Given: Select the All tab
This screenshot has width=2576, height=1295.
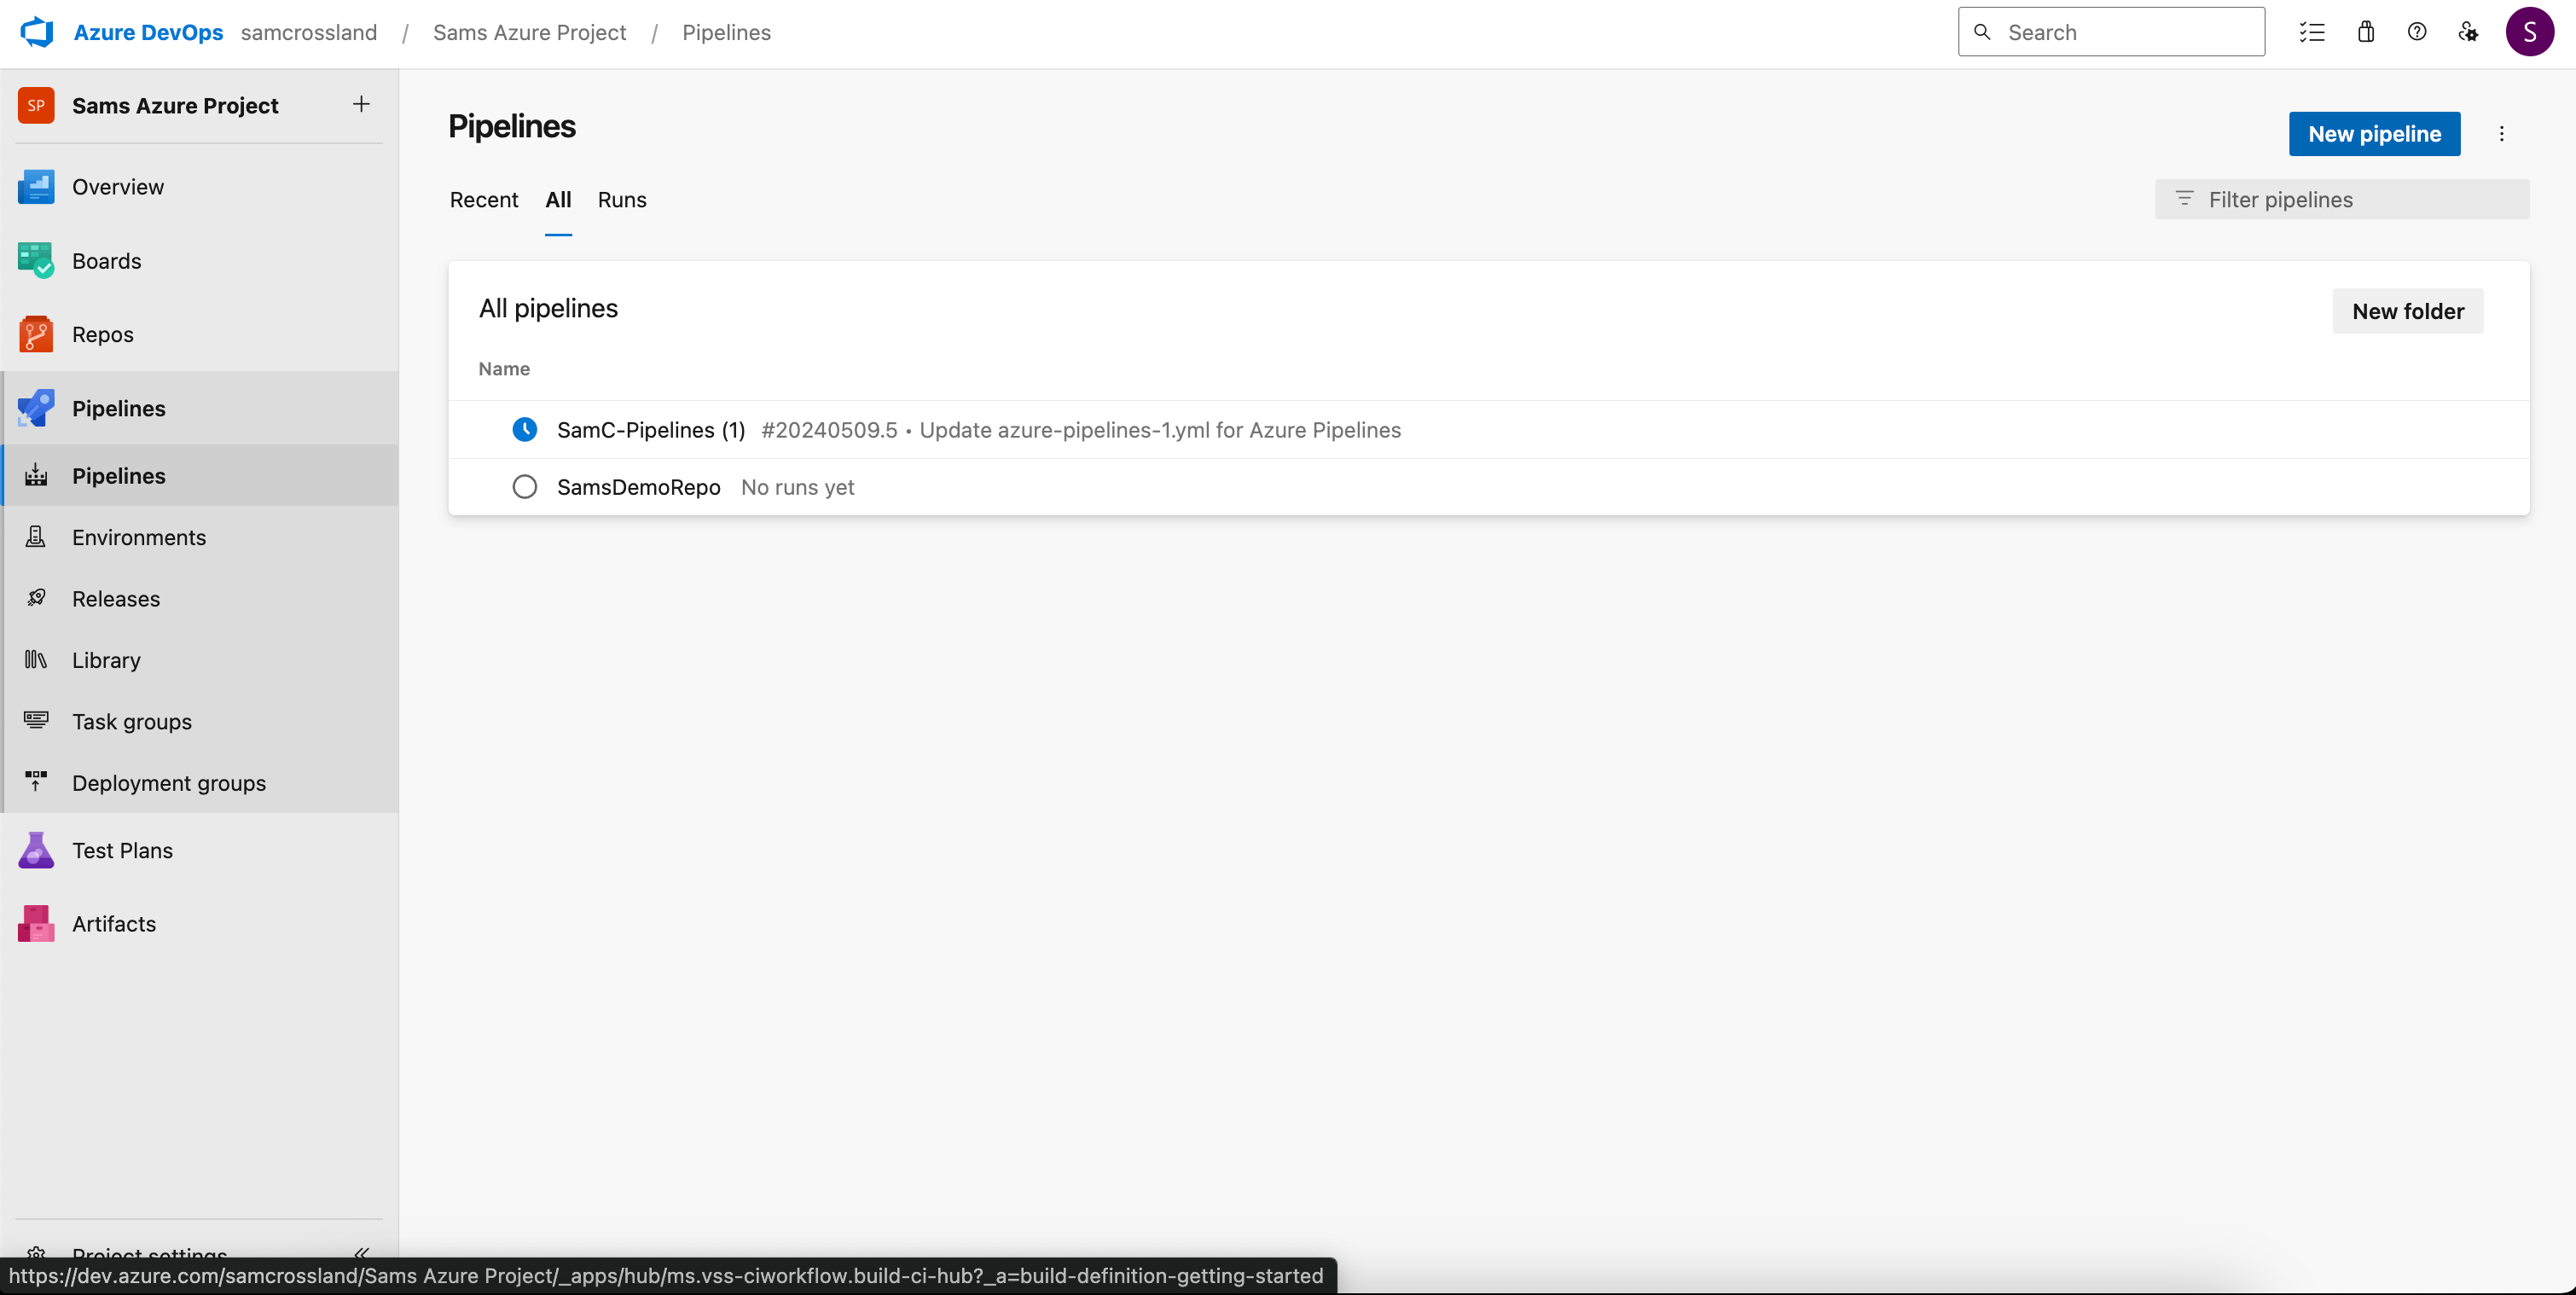Looking at the screenshot, I should point(558,199).
